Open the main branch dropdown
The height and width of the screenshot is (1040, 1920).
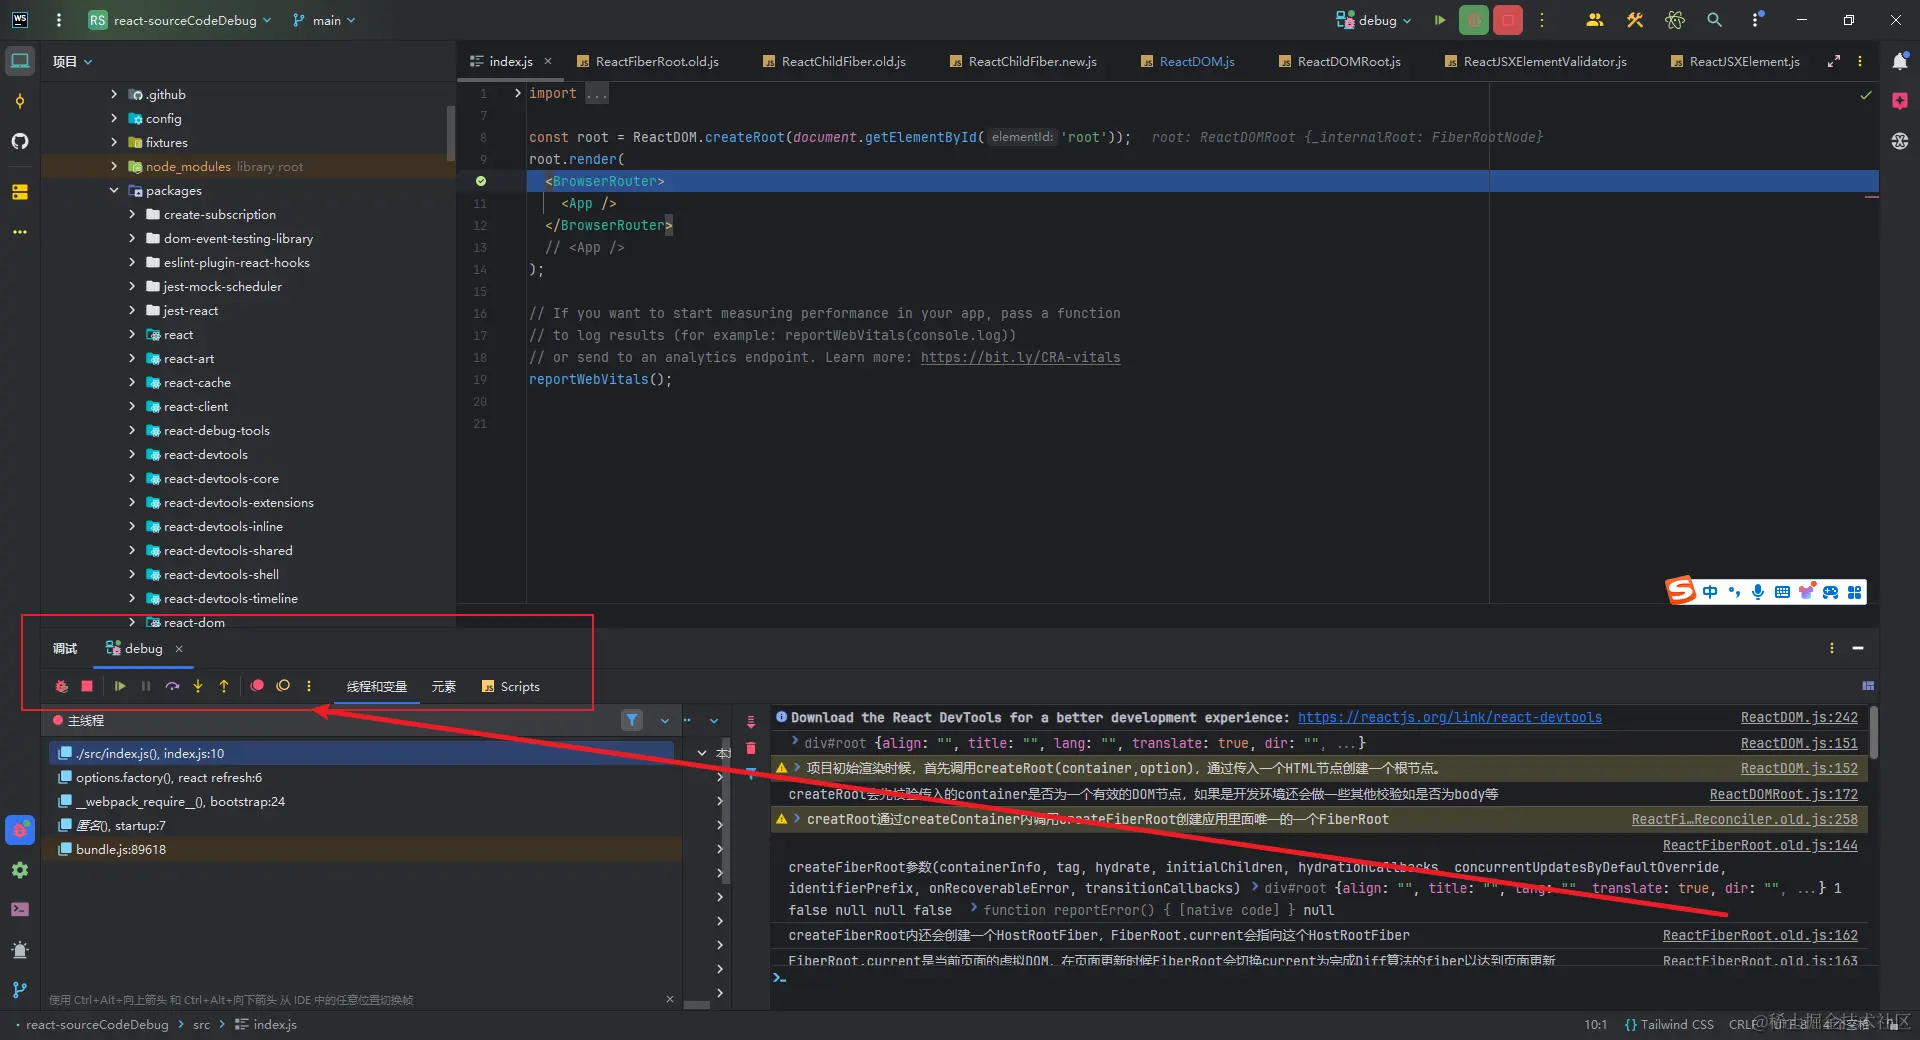click(x=324, y=20)
